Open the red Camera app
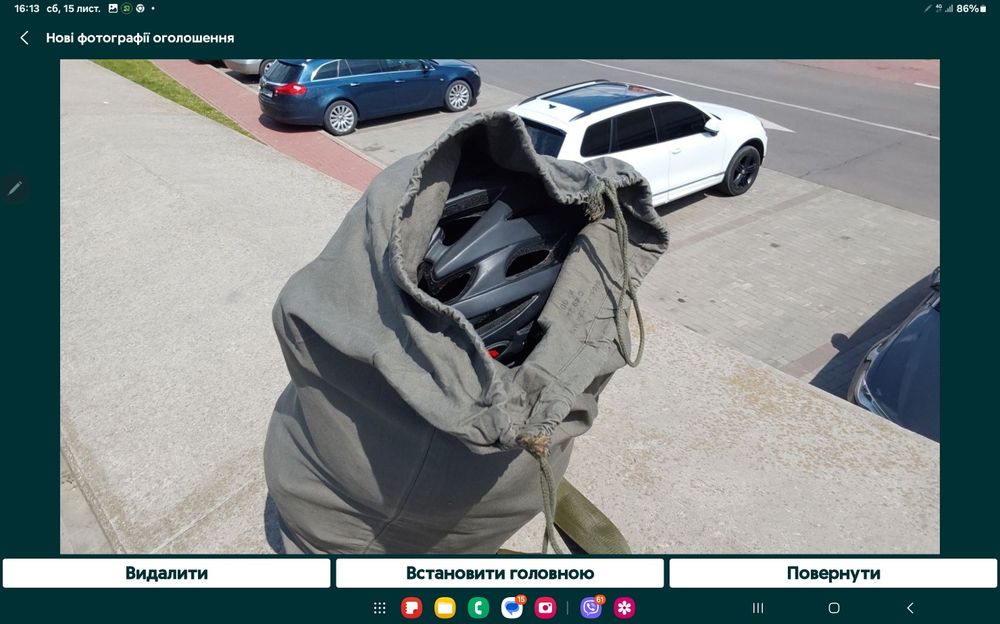The image size is (1000, 624). (x=545, y=608)
